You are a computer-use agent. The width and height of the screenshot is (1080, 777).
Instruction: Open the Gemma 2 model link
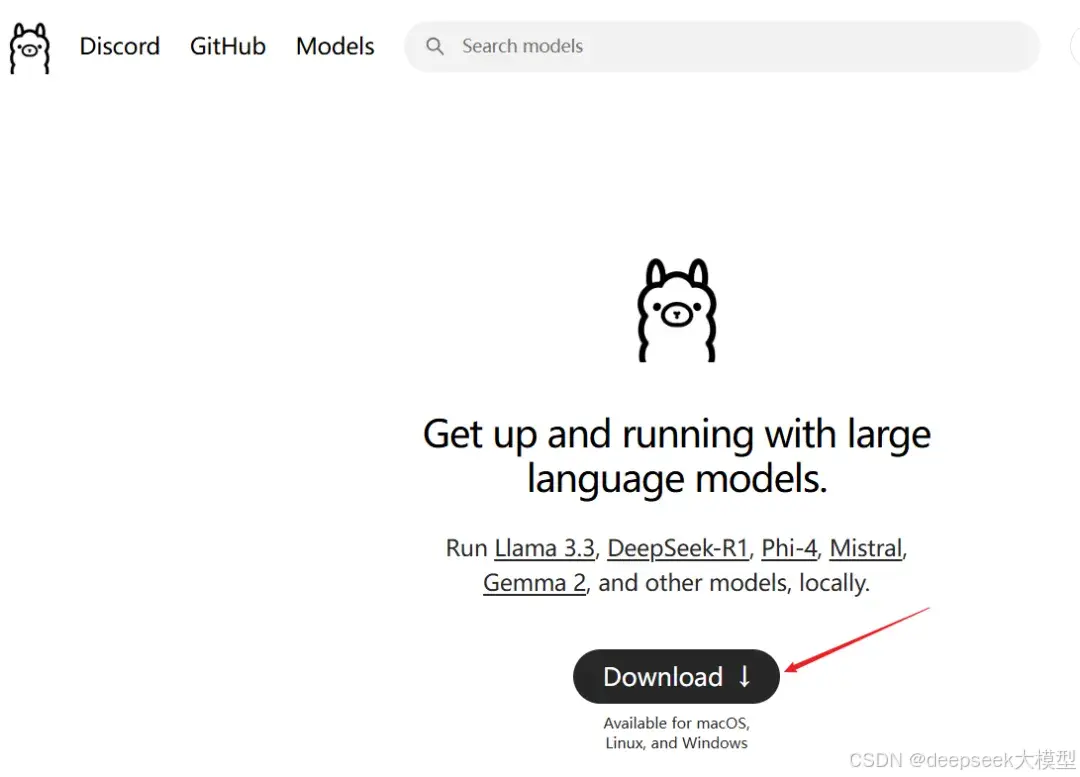pyautogui.click(x=534, y=583)
